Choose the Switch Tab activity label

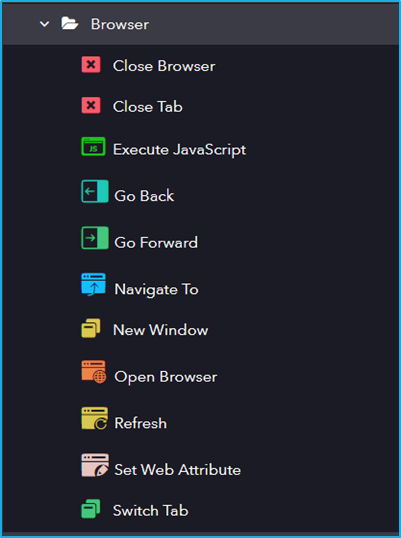(151, 511)
